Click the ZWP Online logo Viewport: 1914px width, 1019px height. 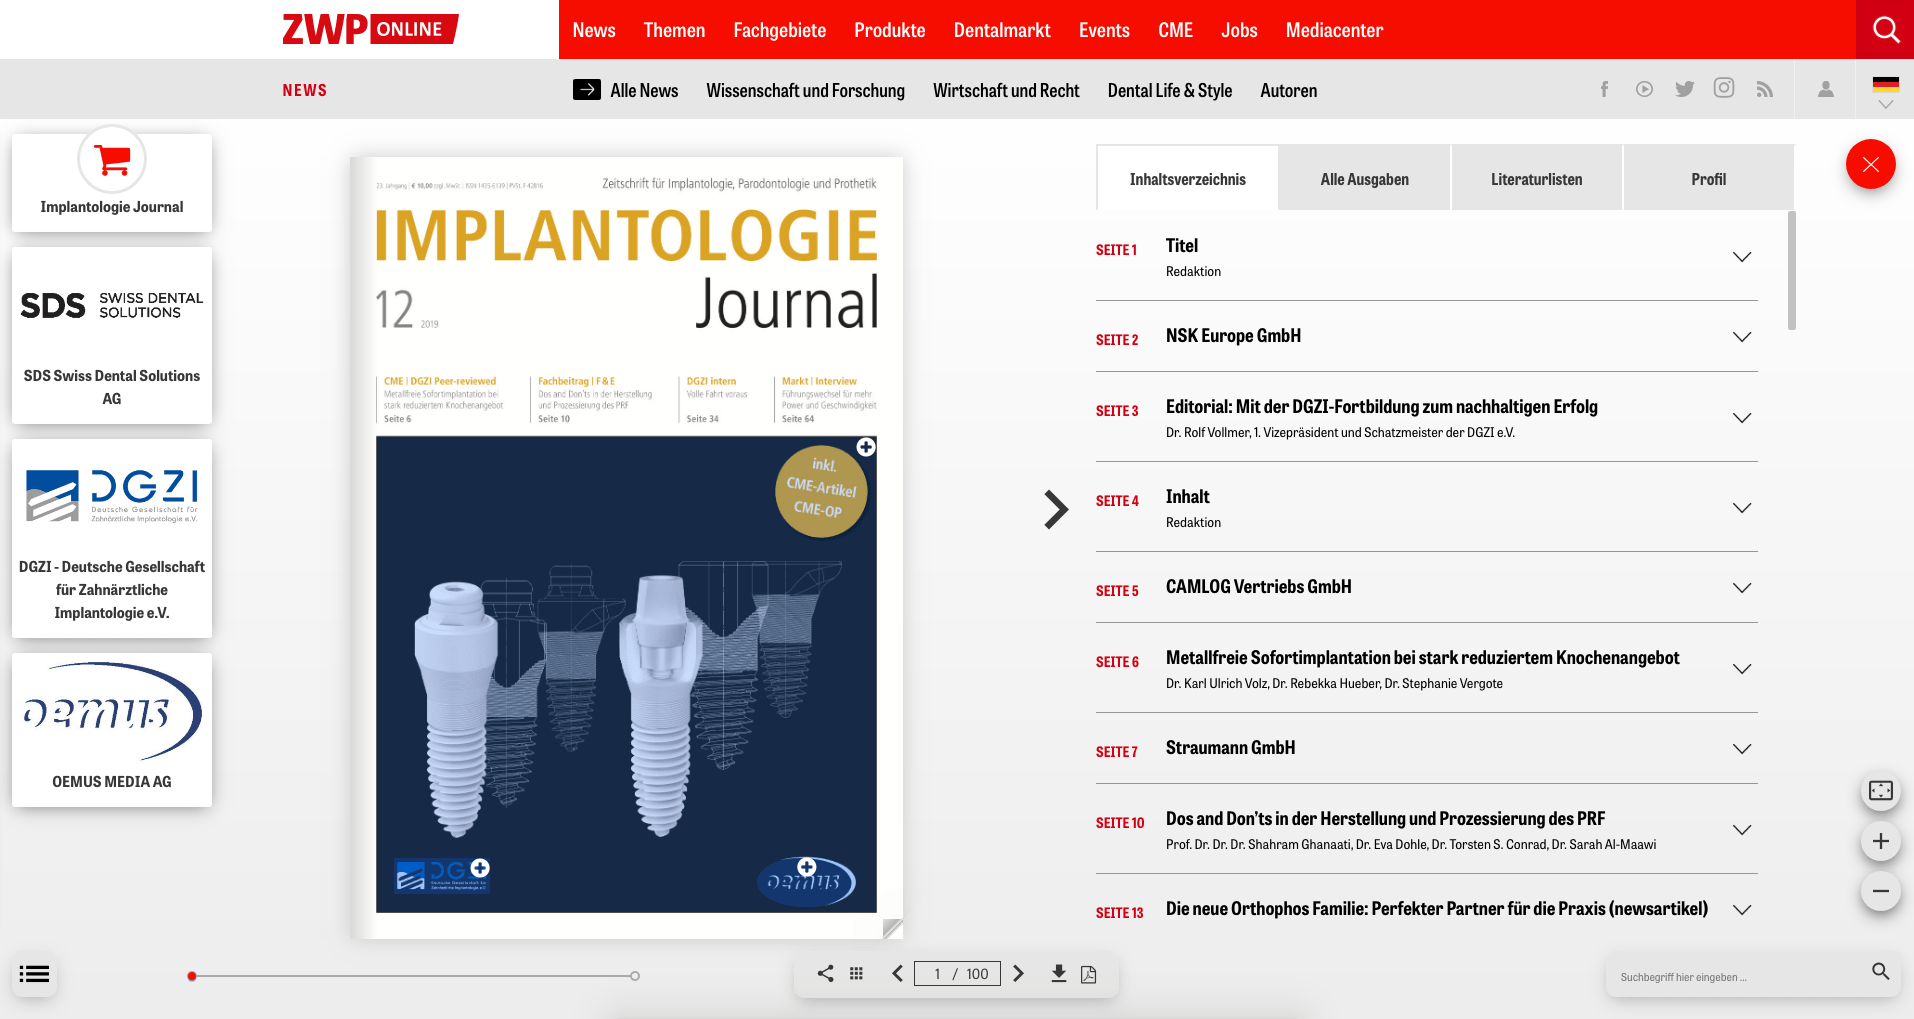tap(370, 29)
